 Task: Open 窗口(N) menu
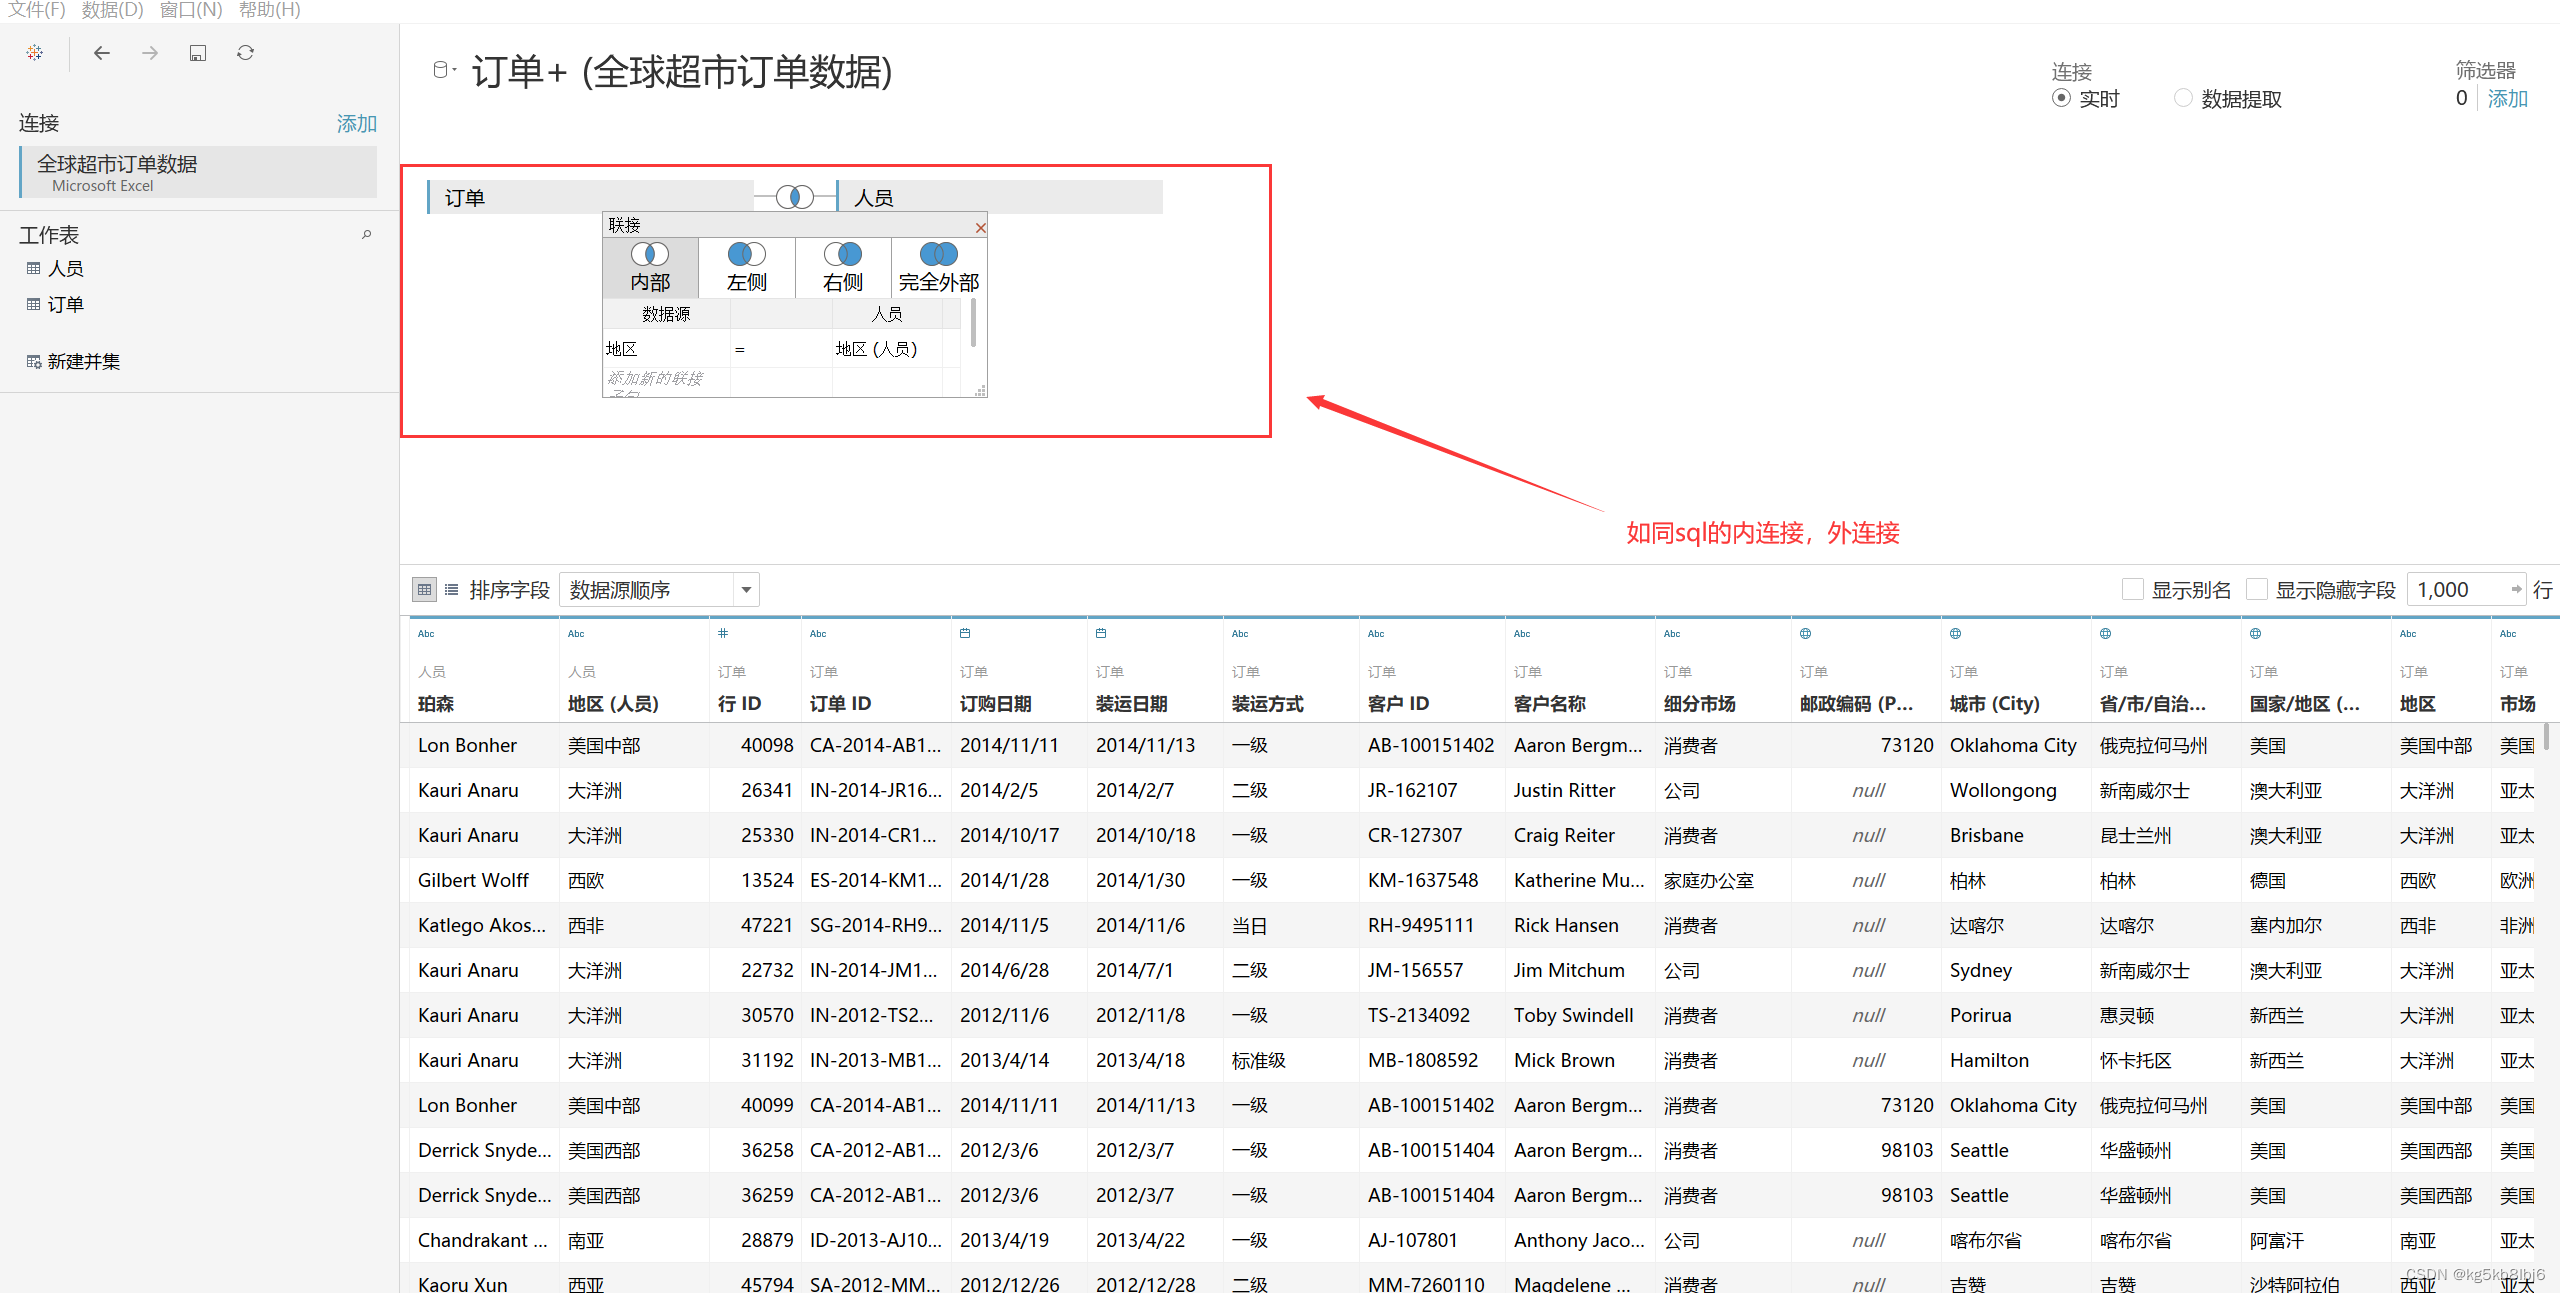pyautogui.click(x=190, y=10)
